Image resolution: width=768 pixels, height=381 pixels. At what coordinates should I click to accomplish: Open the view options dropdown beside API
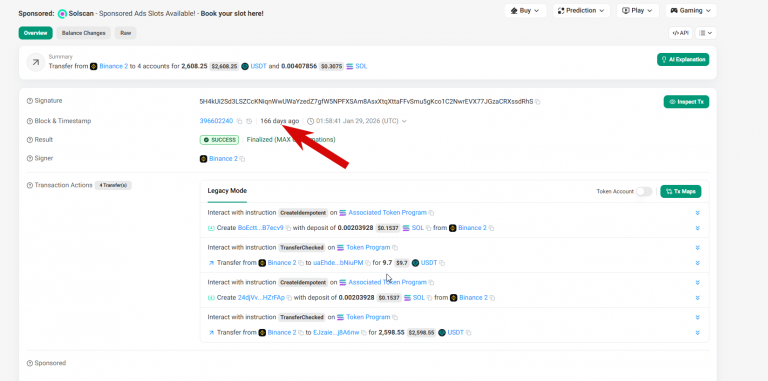pyautogui.click(x=706, y=33)
